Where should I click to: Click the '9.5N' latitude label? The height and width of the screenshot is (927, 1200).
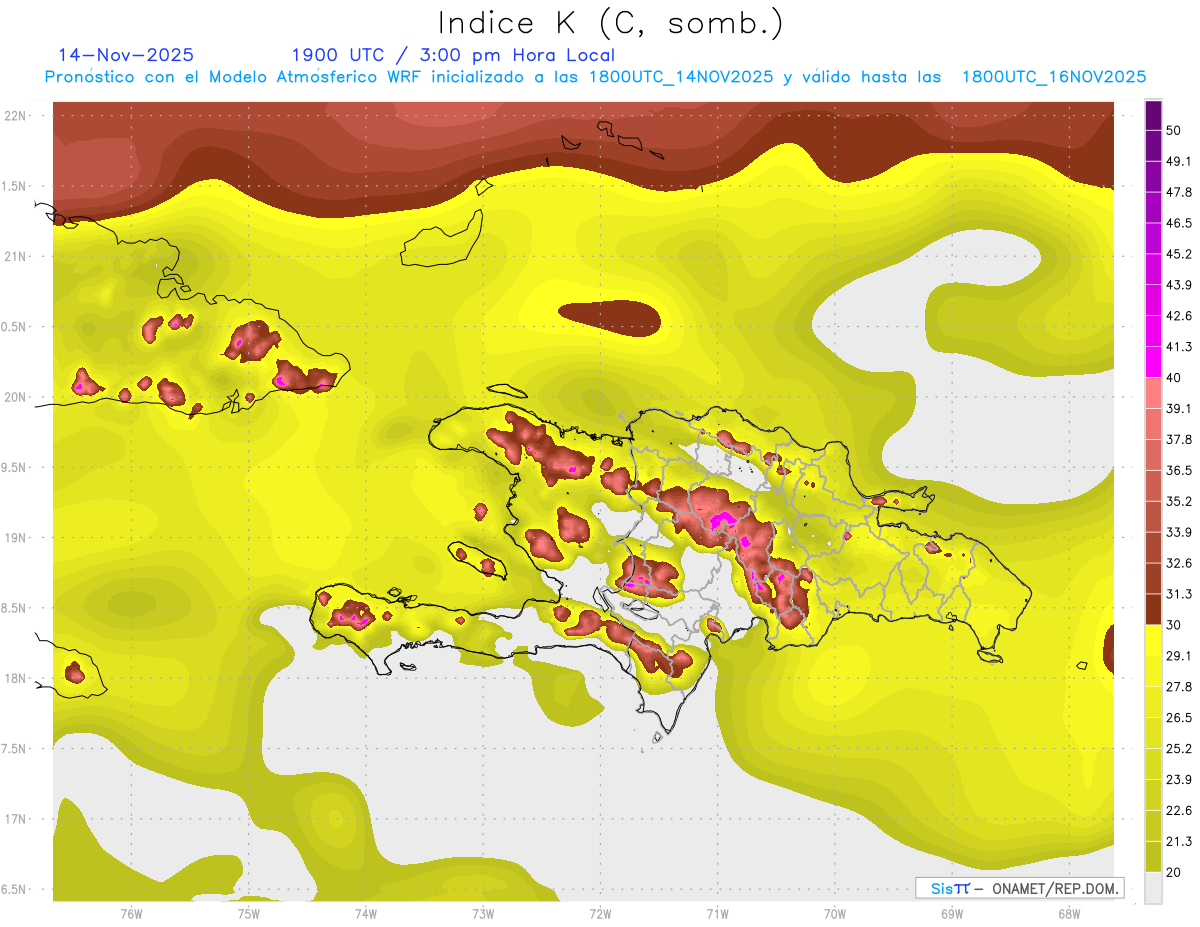coord(15,467)
